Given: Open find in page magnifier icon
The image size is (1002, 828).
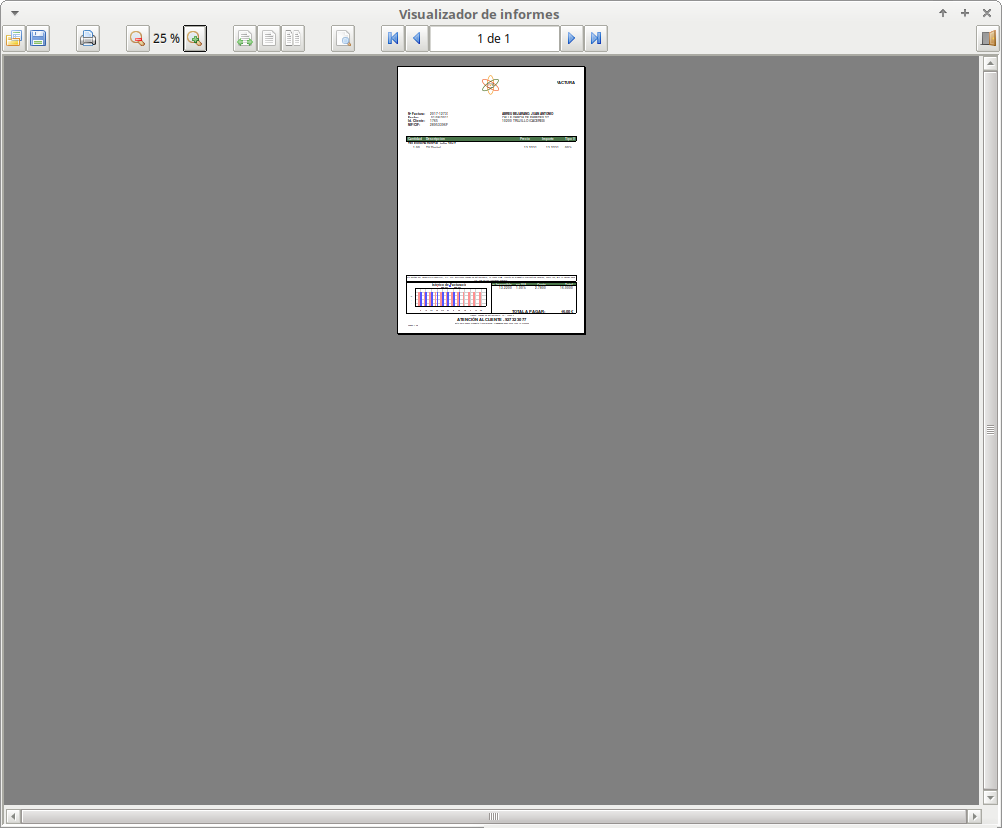Looking at the screenshot, I should (343, 38).
